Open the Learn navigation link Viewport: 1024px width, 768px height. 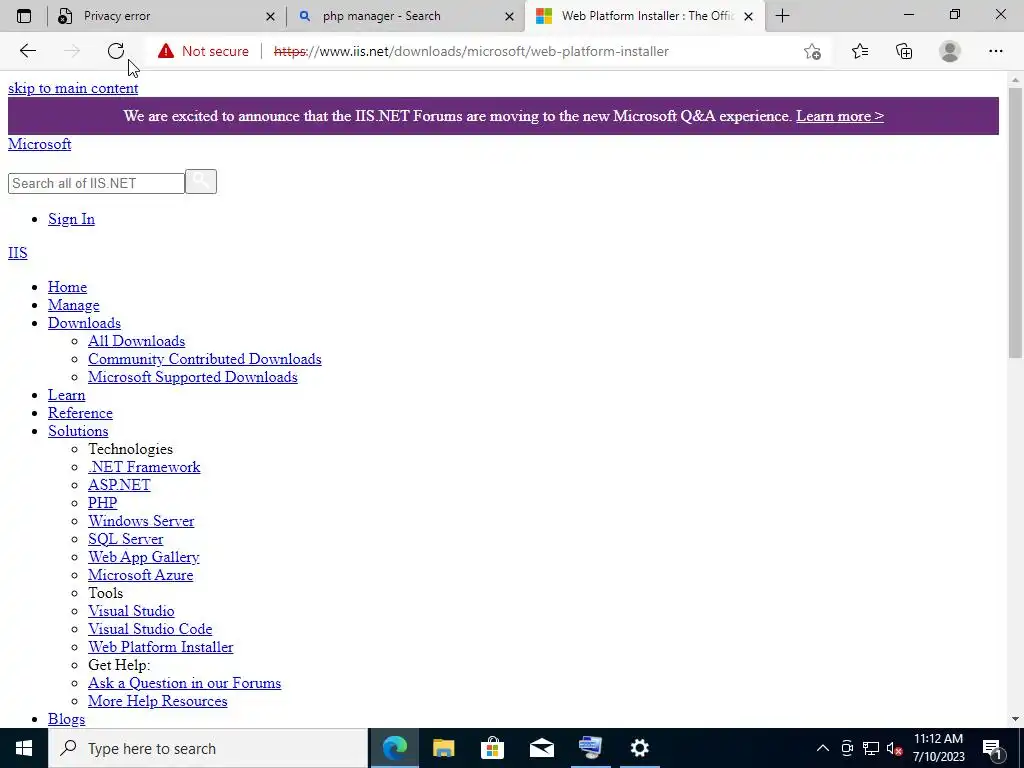67,395
